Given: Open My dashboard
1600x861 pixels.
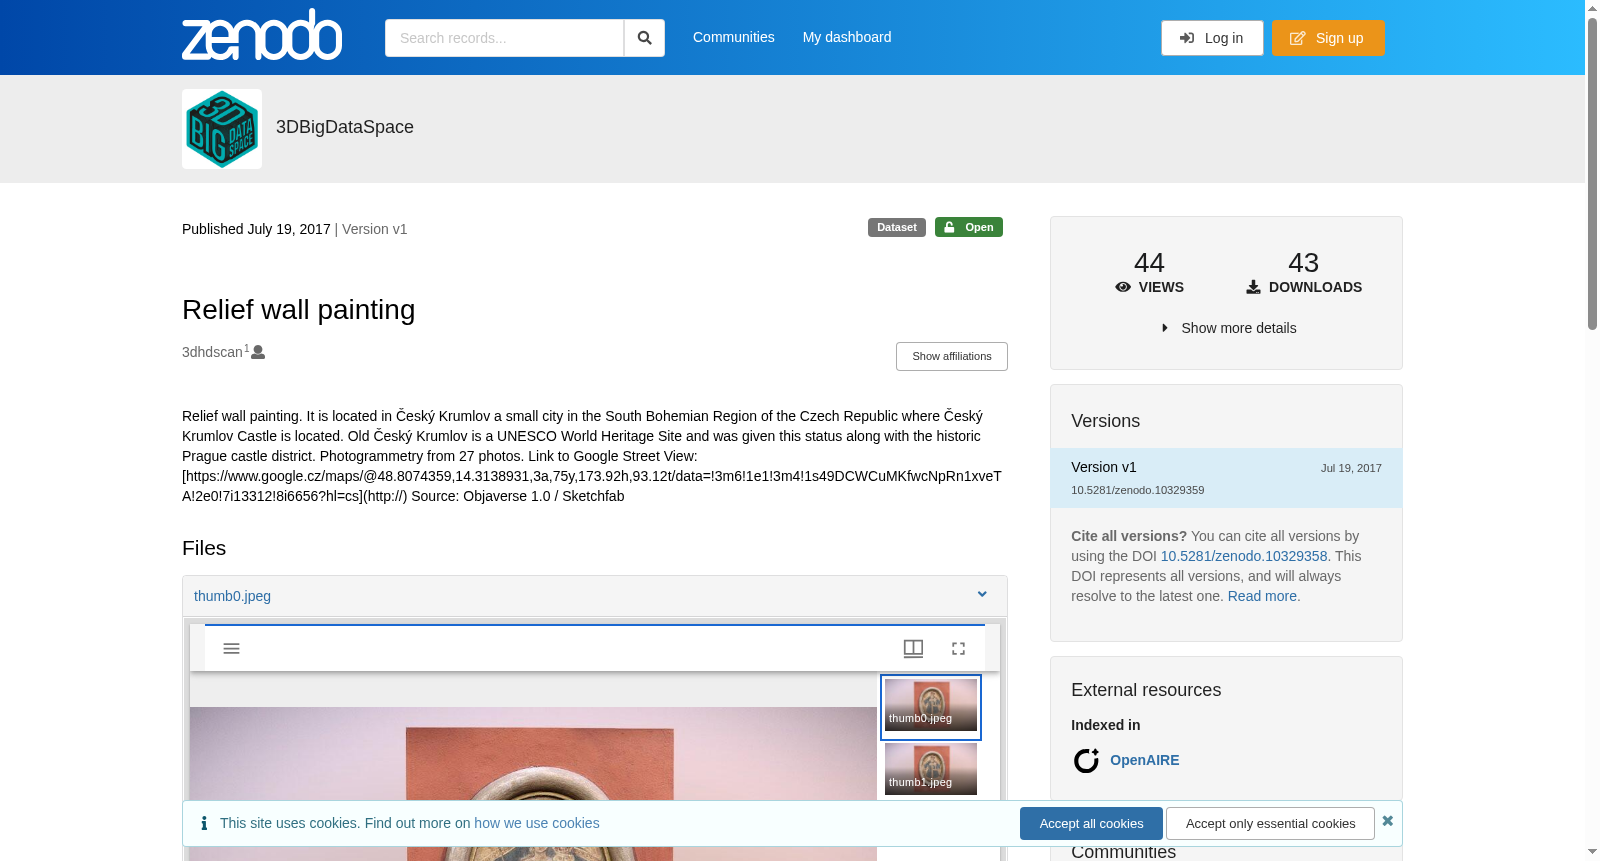Looking at the screenshot, I should tap(847, 37).
